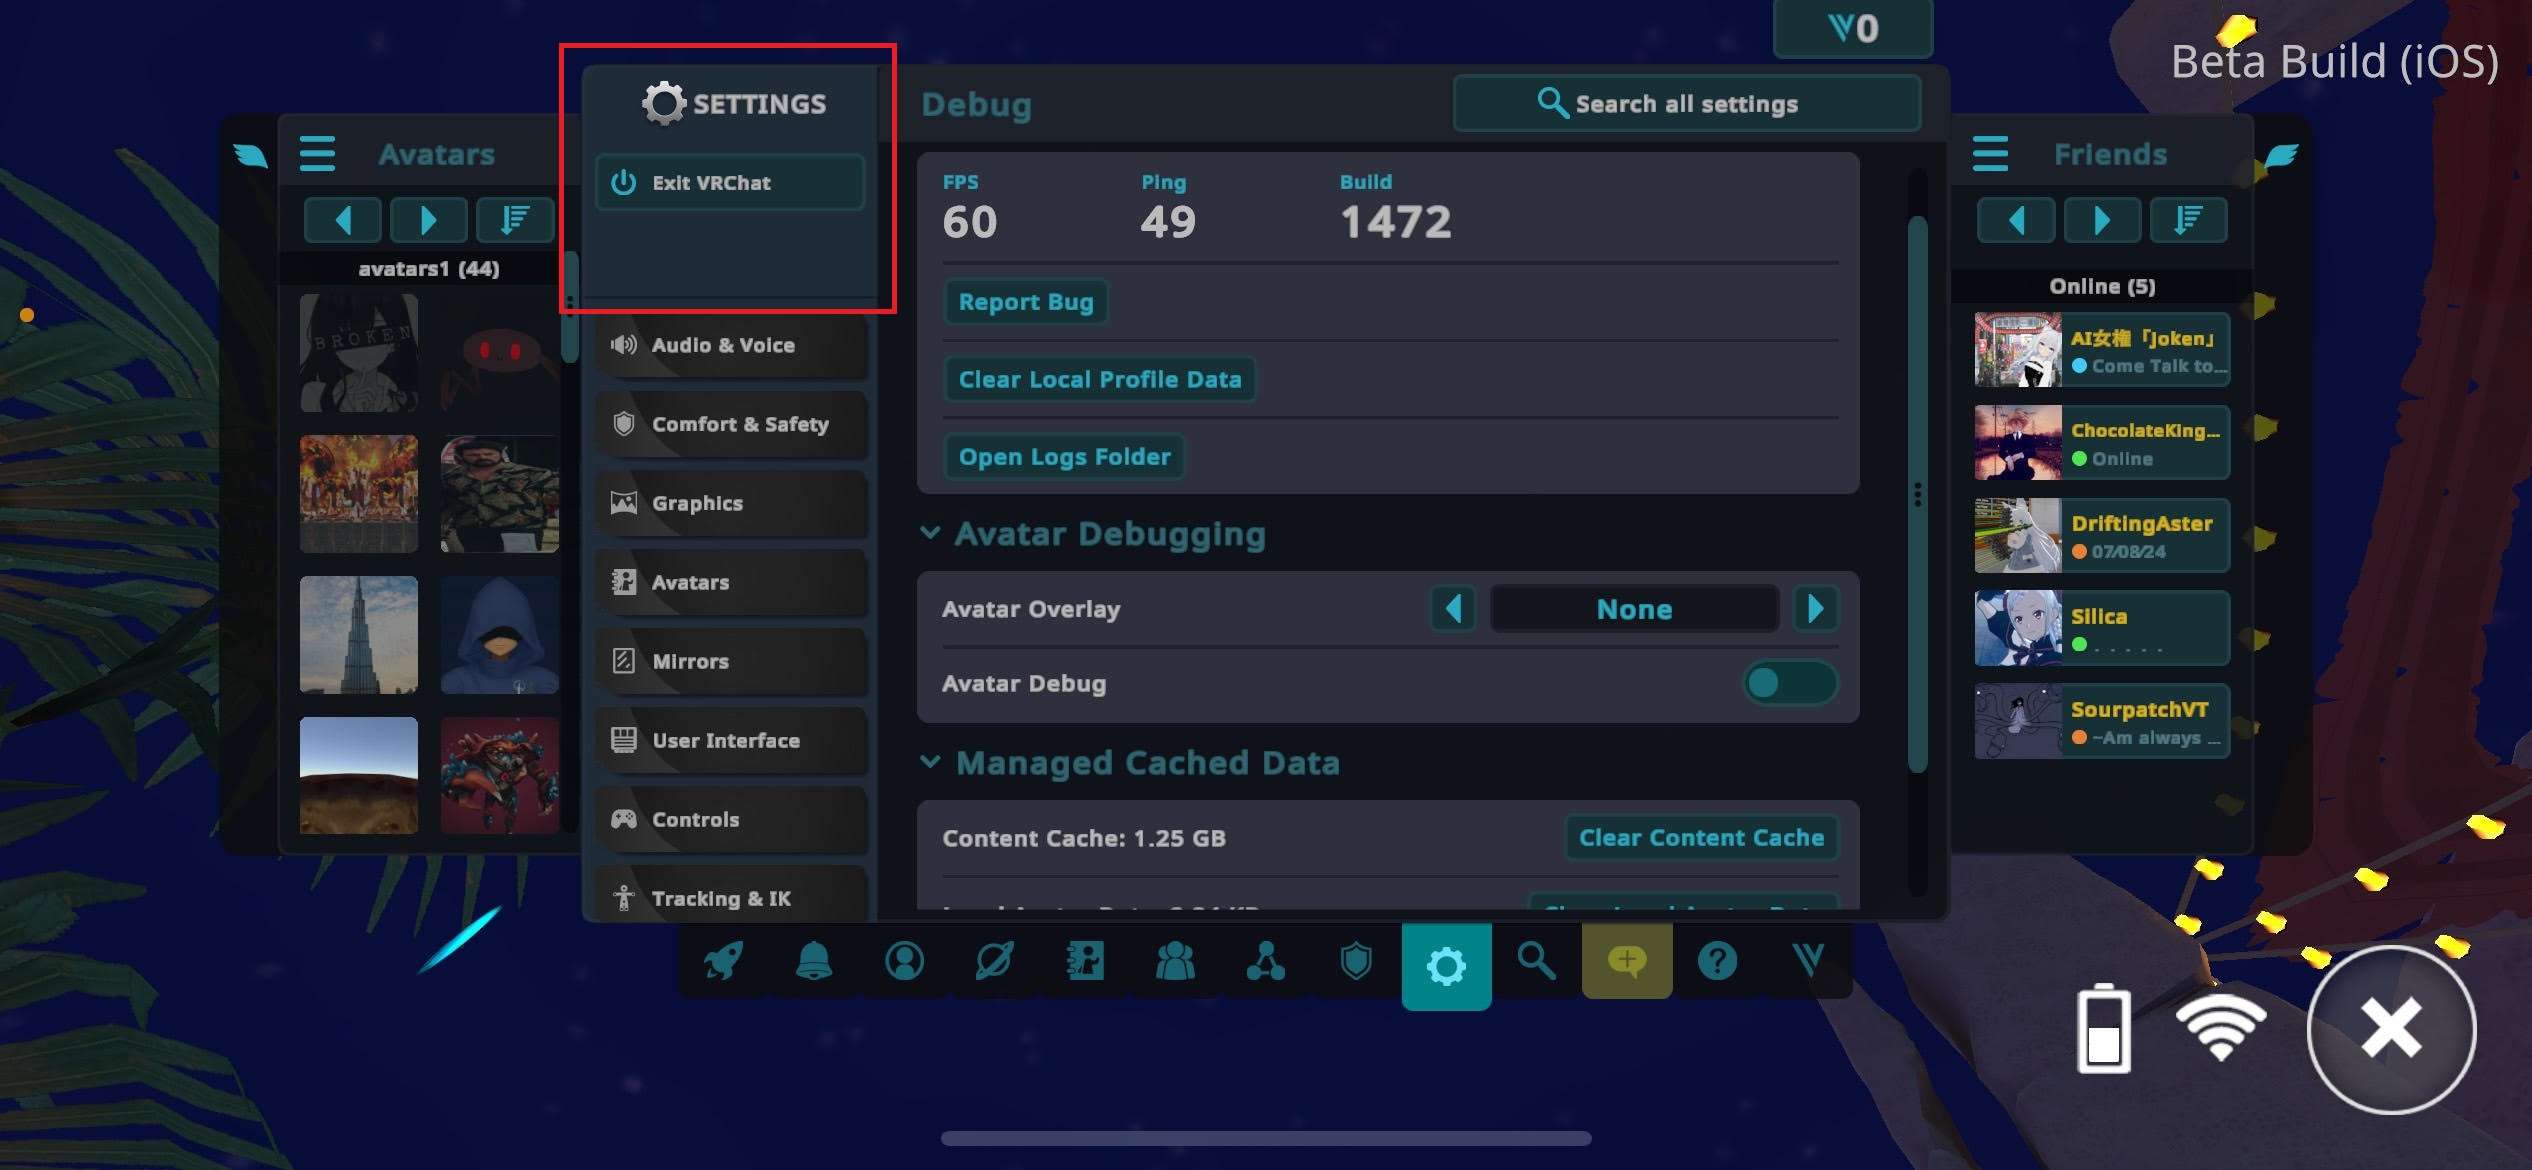The image size is (2532, 1170).
Task: Select the camouflage soldier avatar thumbnail
Action: (x=500, y=494)
